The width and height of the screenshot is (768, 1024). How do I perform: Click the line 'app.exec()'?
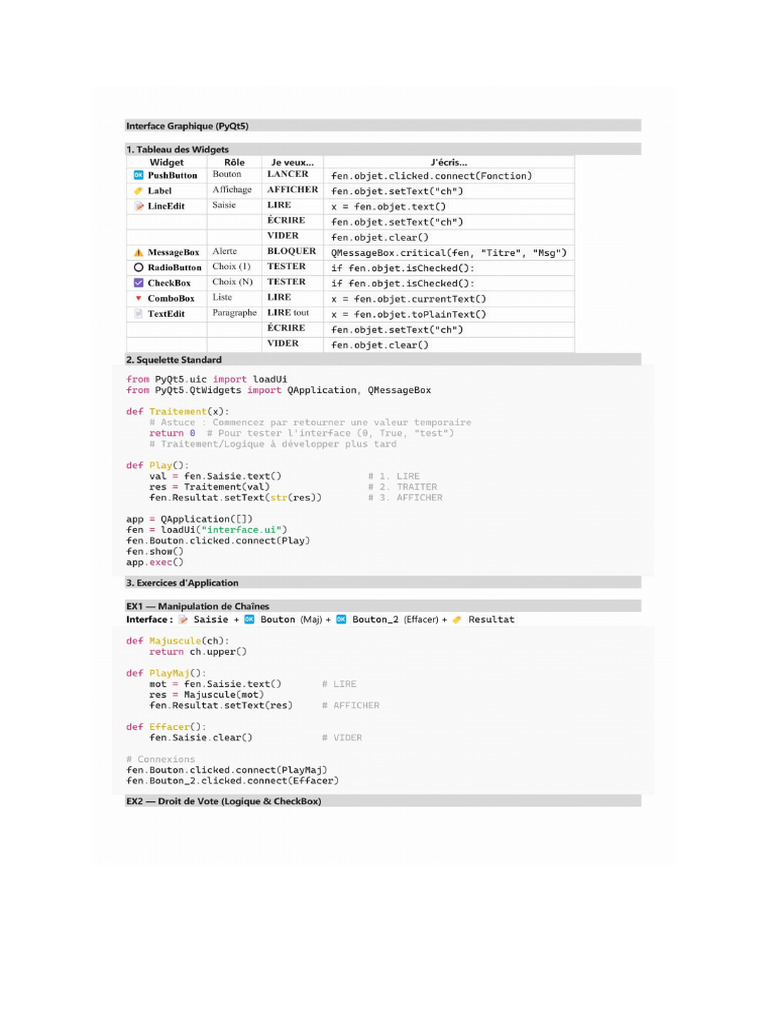155,562
